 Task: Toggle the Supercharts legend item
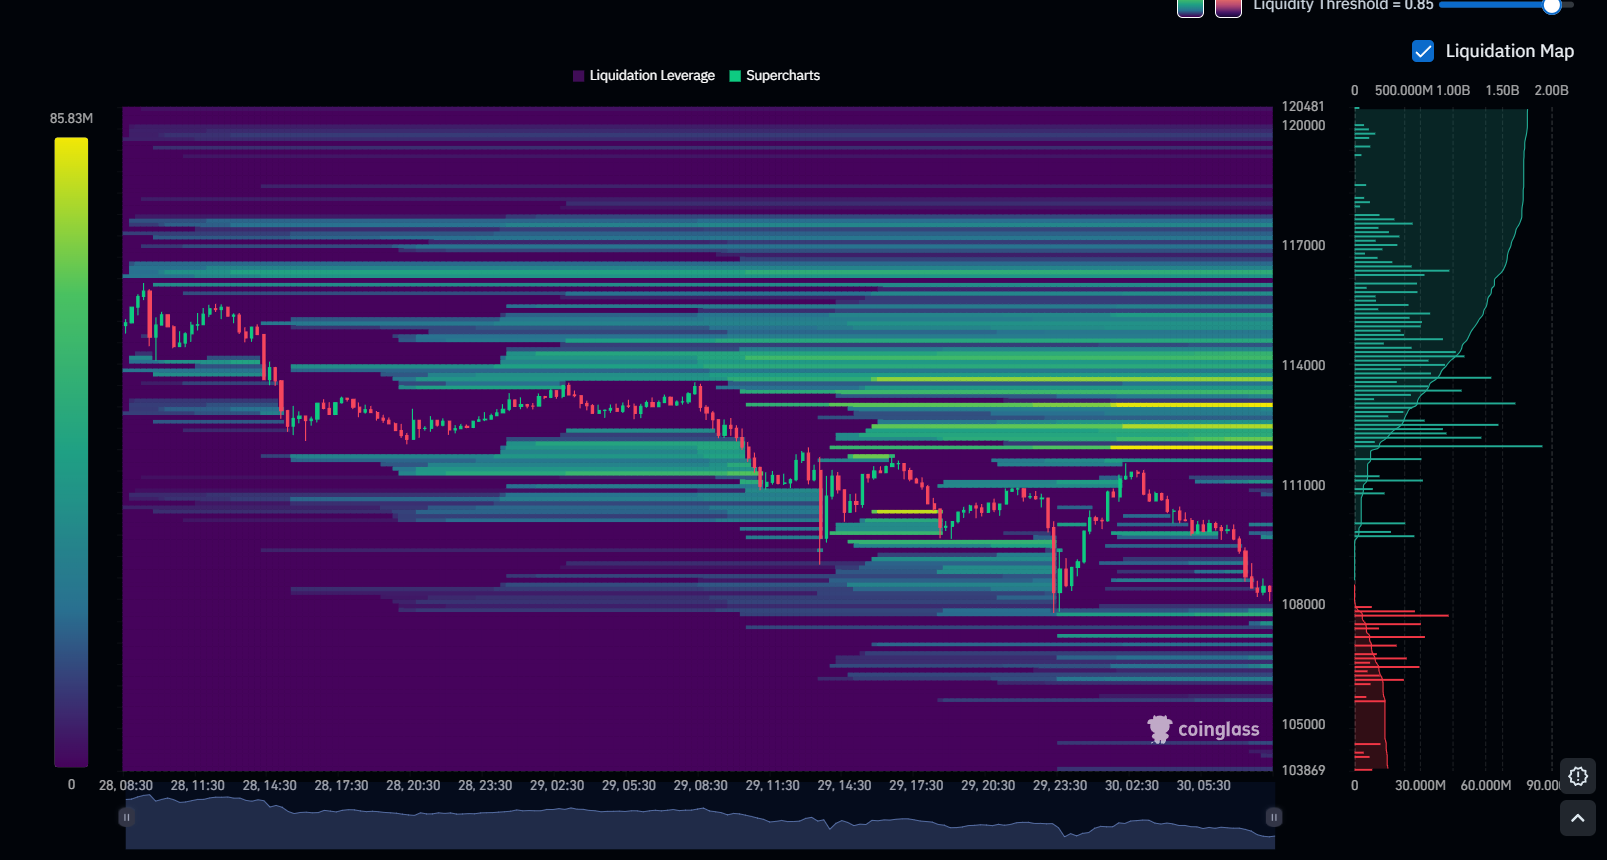click(775, 76)
